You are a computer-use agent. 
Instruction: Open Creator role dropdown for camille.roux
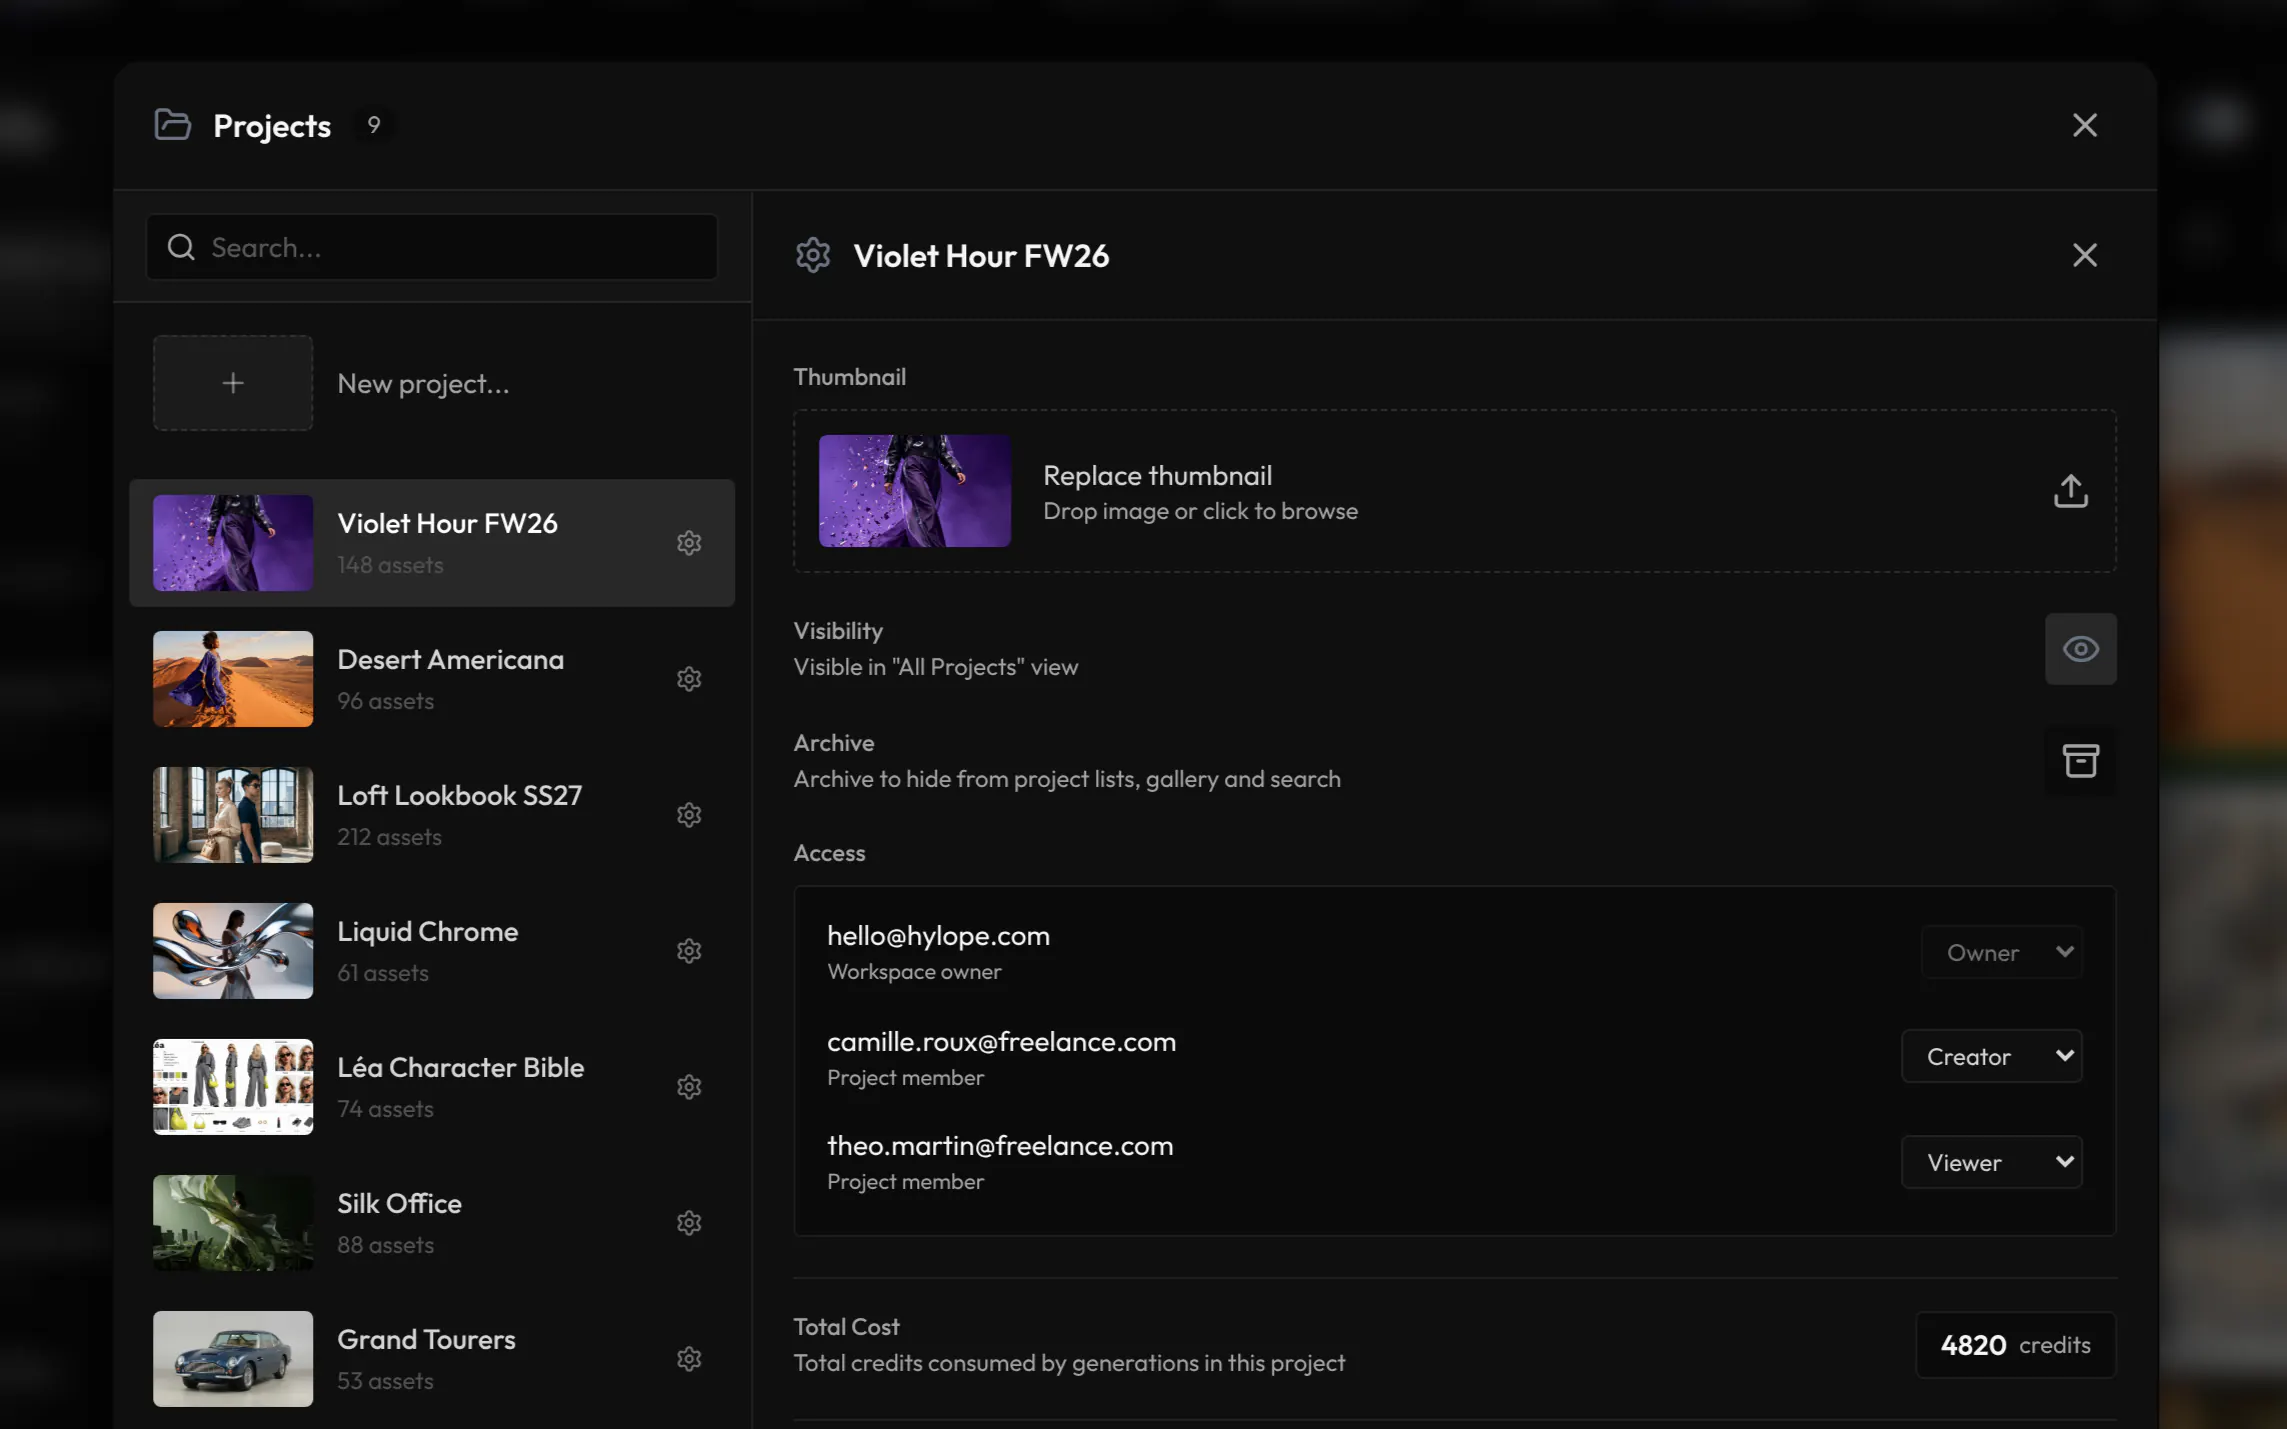[1992, 1057]
